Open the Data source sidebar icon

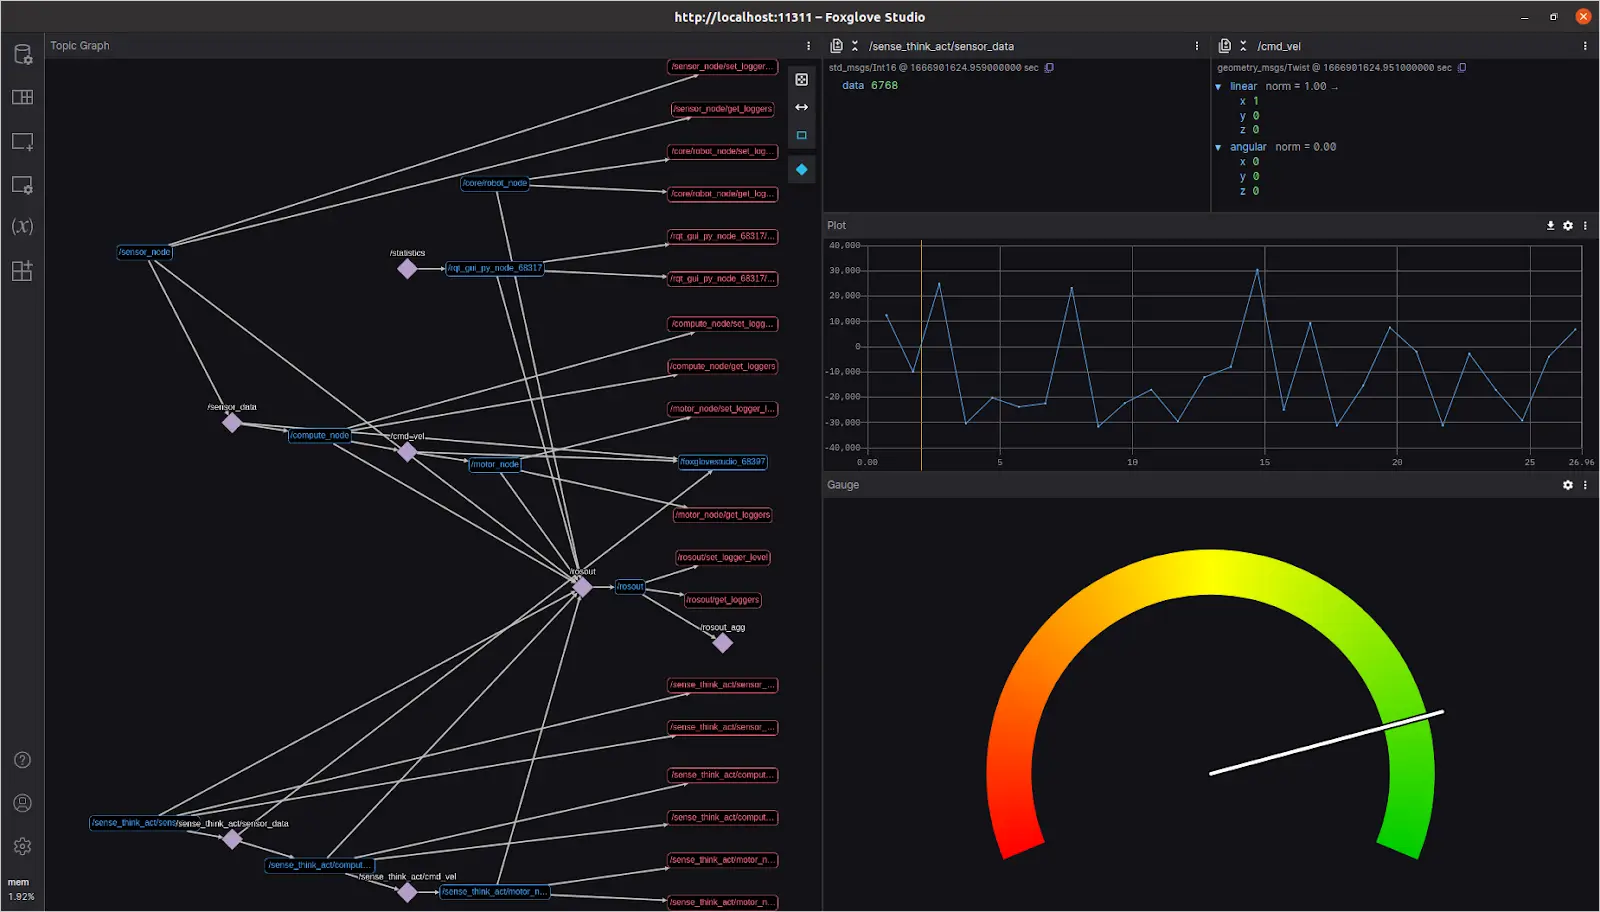(22, 54)
